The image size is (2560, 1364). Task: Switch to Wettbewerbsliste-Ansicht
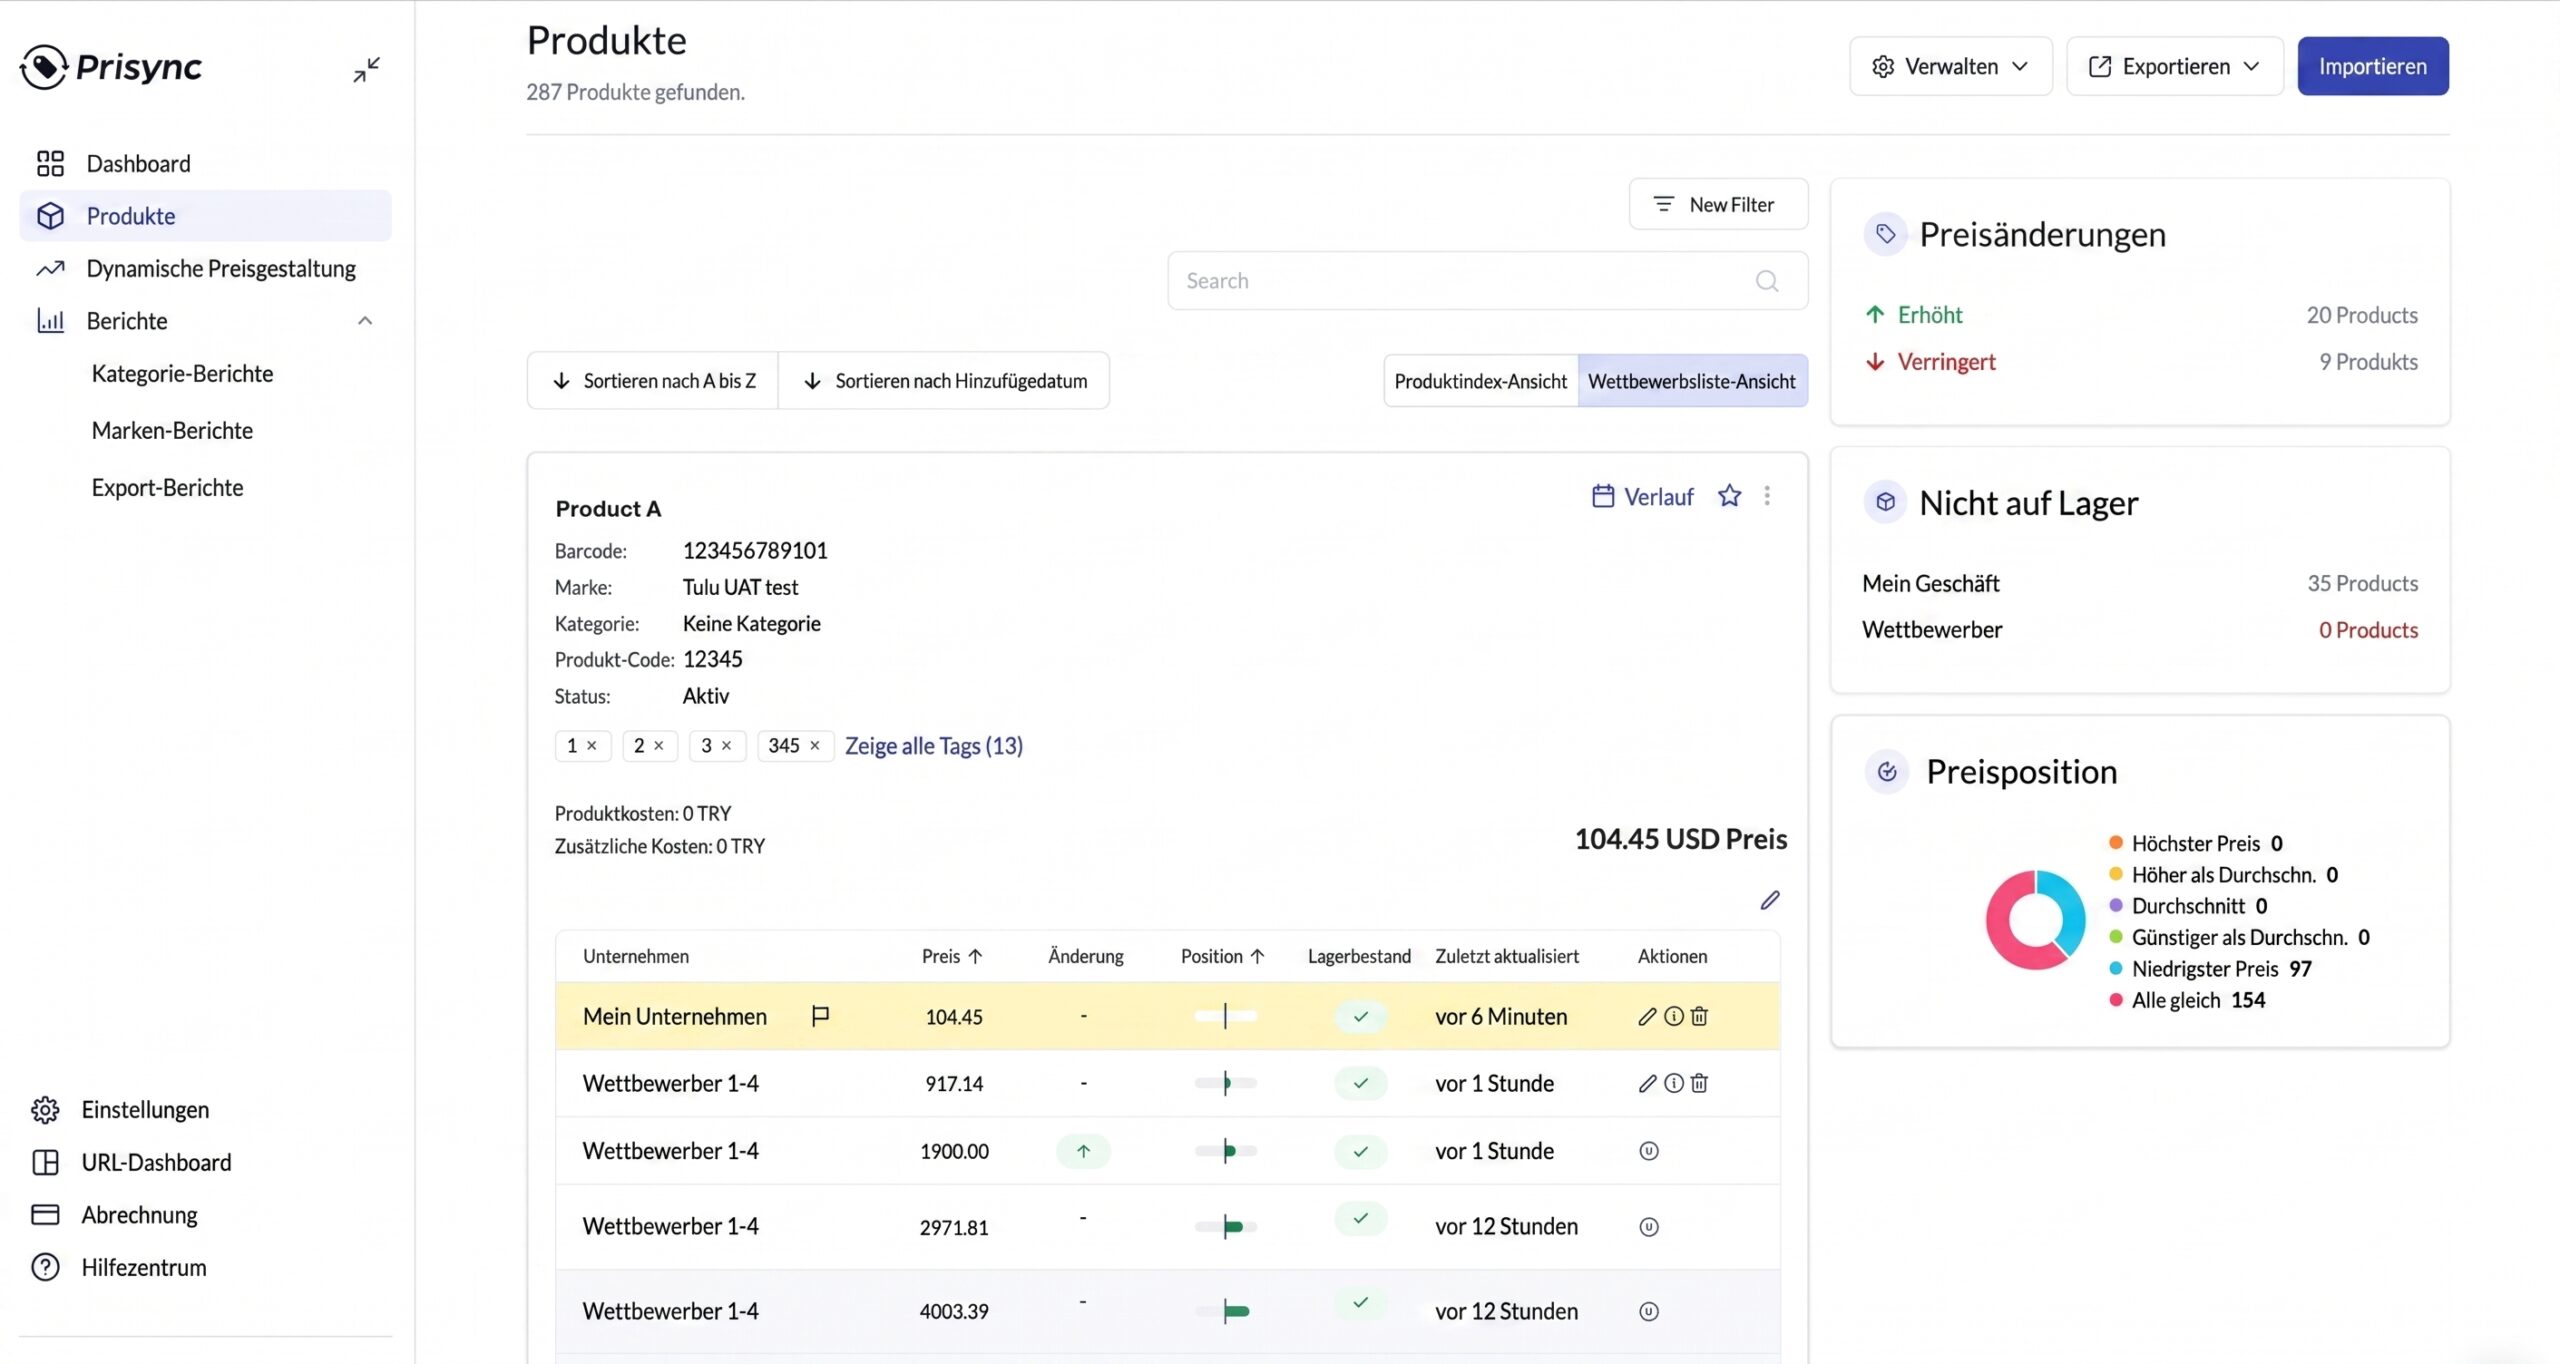[x=1692, y=381]
